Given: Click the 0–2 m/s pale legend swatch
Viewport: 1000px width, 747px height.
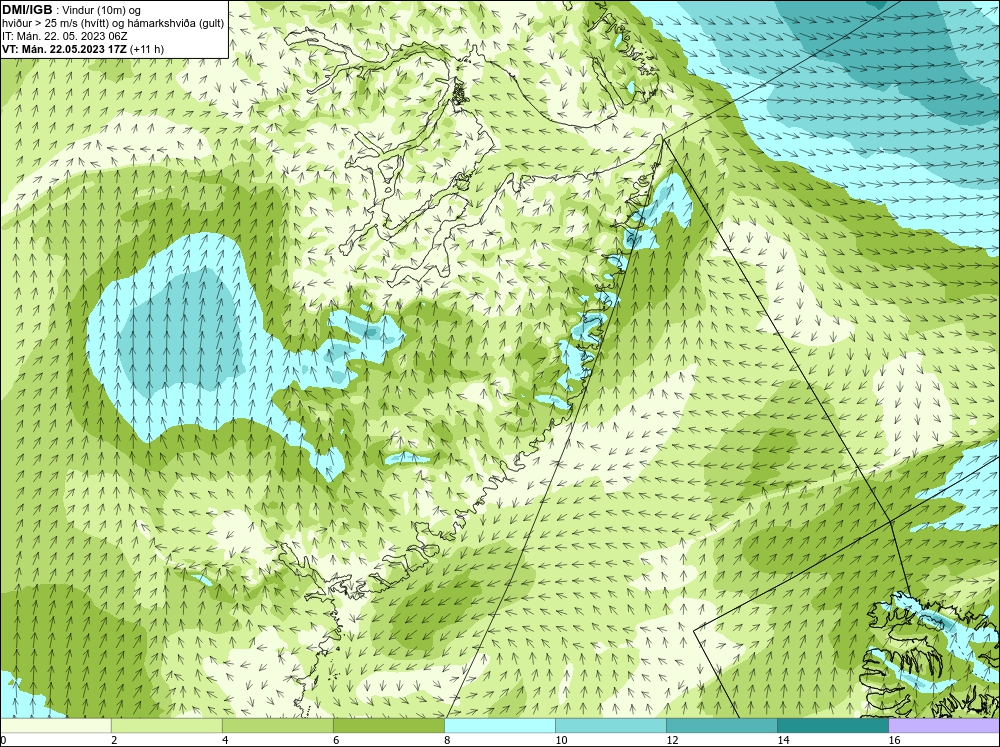Looking at the screenshot, I should point(55,725).
